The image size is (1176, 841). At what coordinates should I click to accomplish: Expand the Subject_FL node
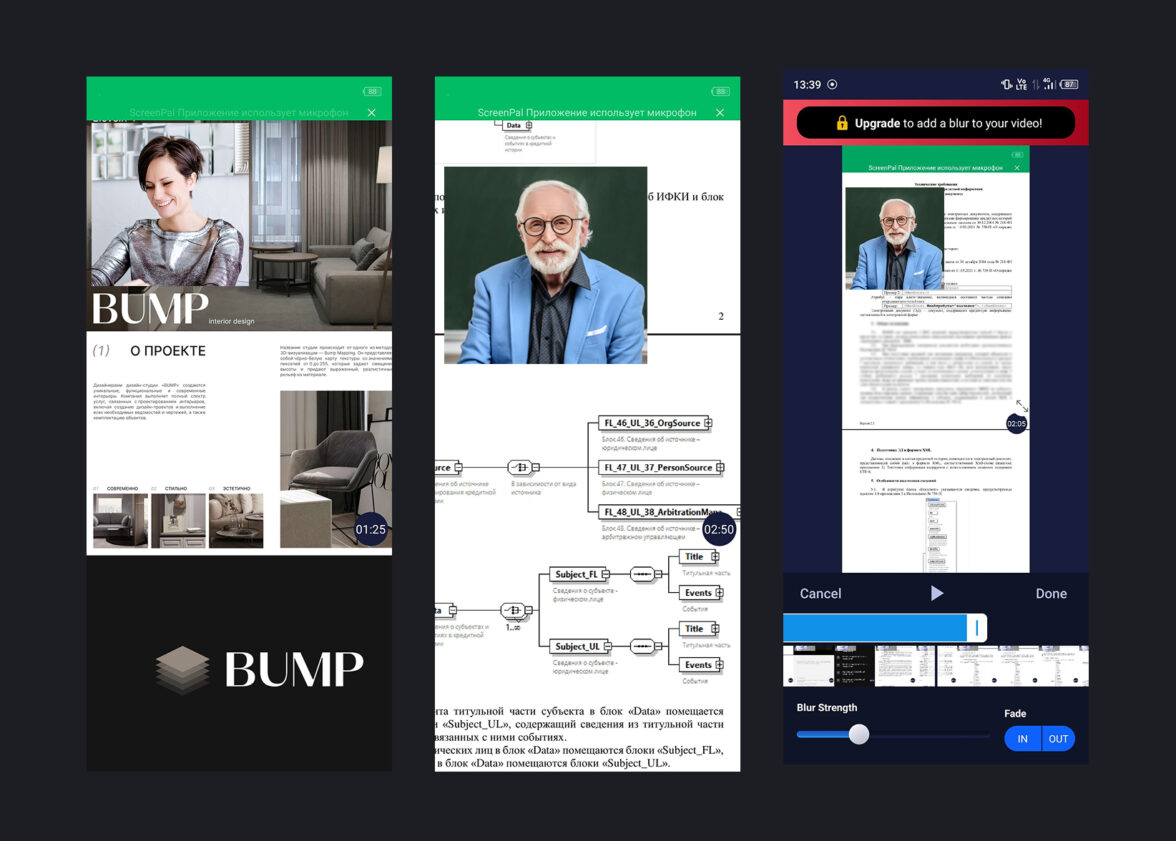pyautogui.click(x=606, y=575)
